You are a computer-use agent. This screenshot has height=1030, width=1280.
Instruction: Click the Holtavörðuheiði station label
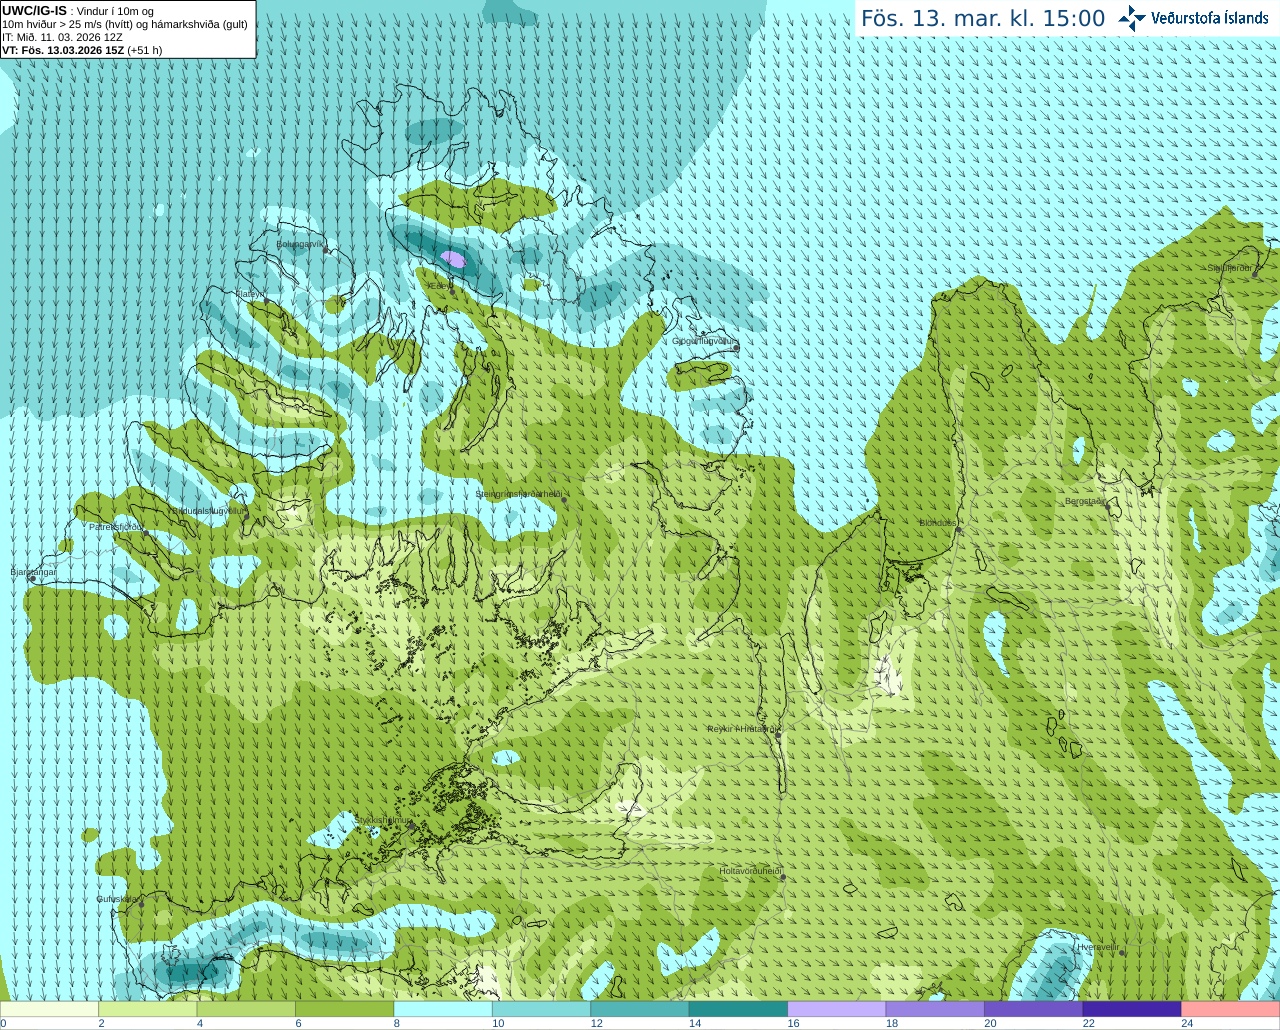click(x=750, y=871)
